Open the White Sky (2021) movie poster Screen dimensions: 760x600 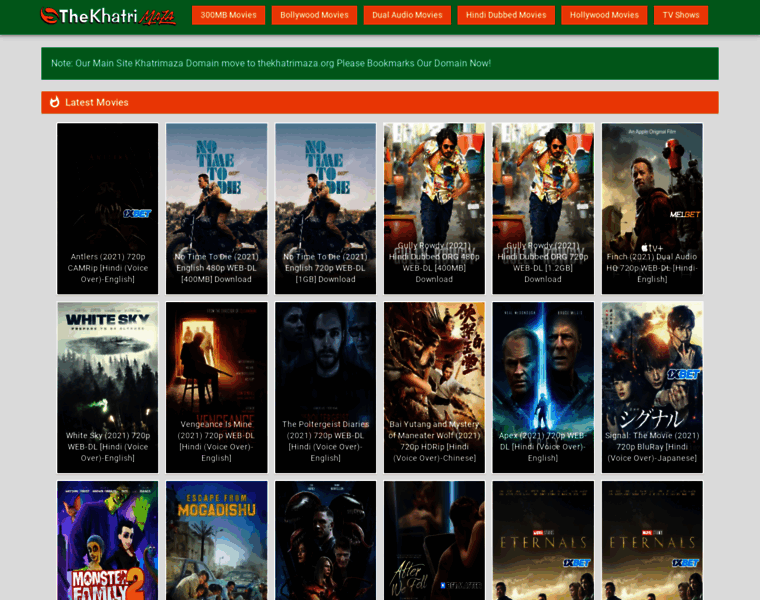pos(108,387)
